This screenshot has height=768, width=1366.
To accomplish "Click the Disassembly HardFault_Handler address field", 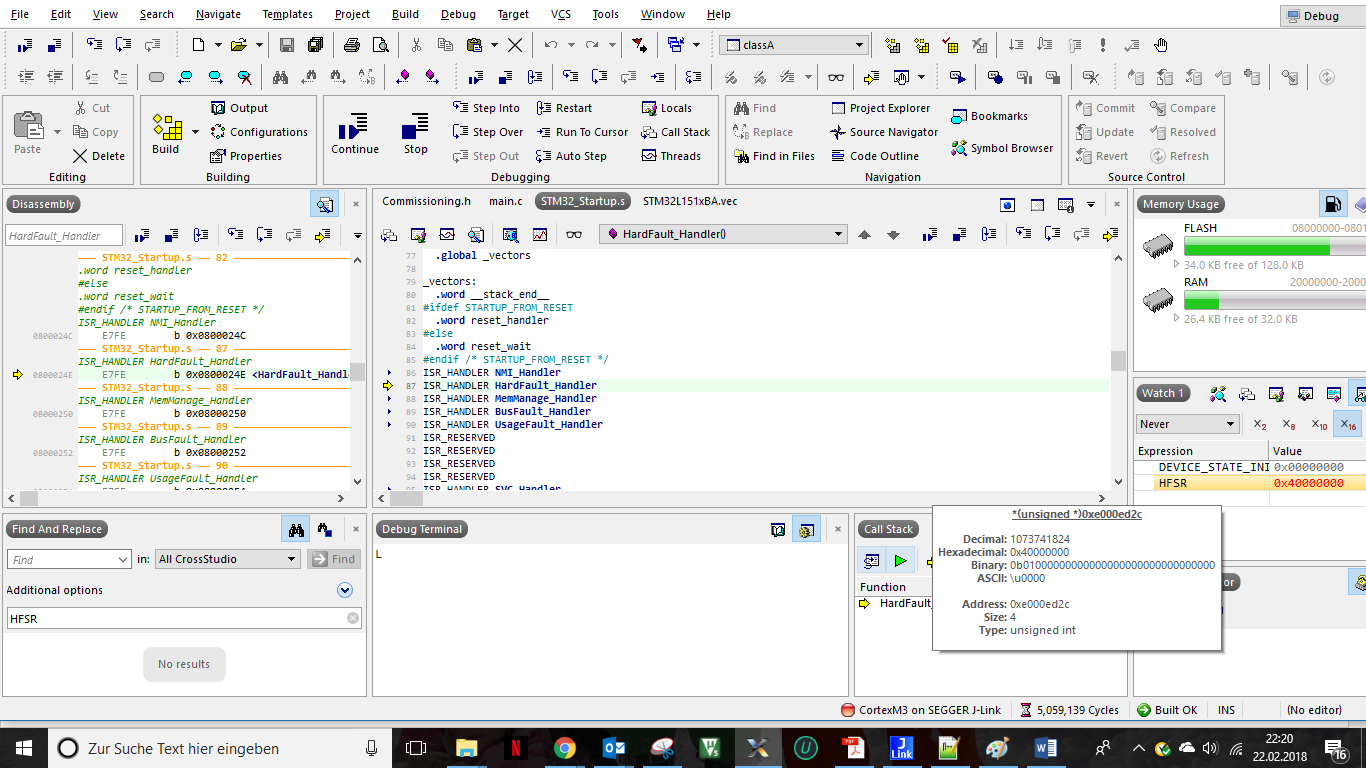I will point(64,235).
